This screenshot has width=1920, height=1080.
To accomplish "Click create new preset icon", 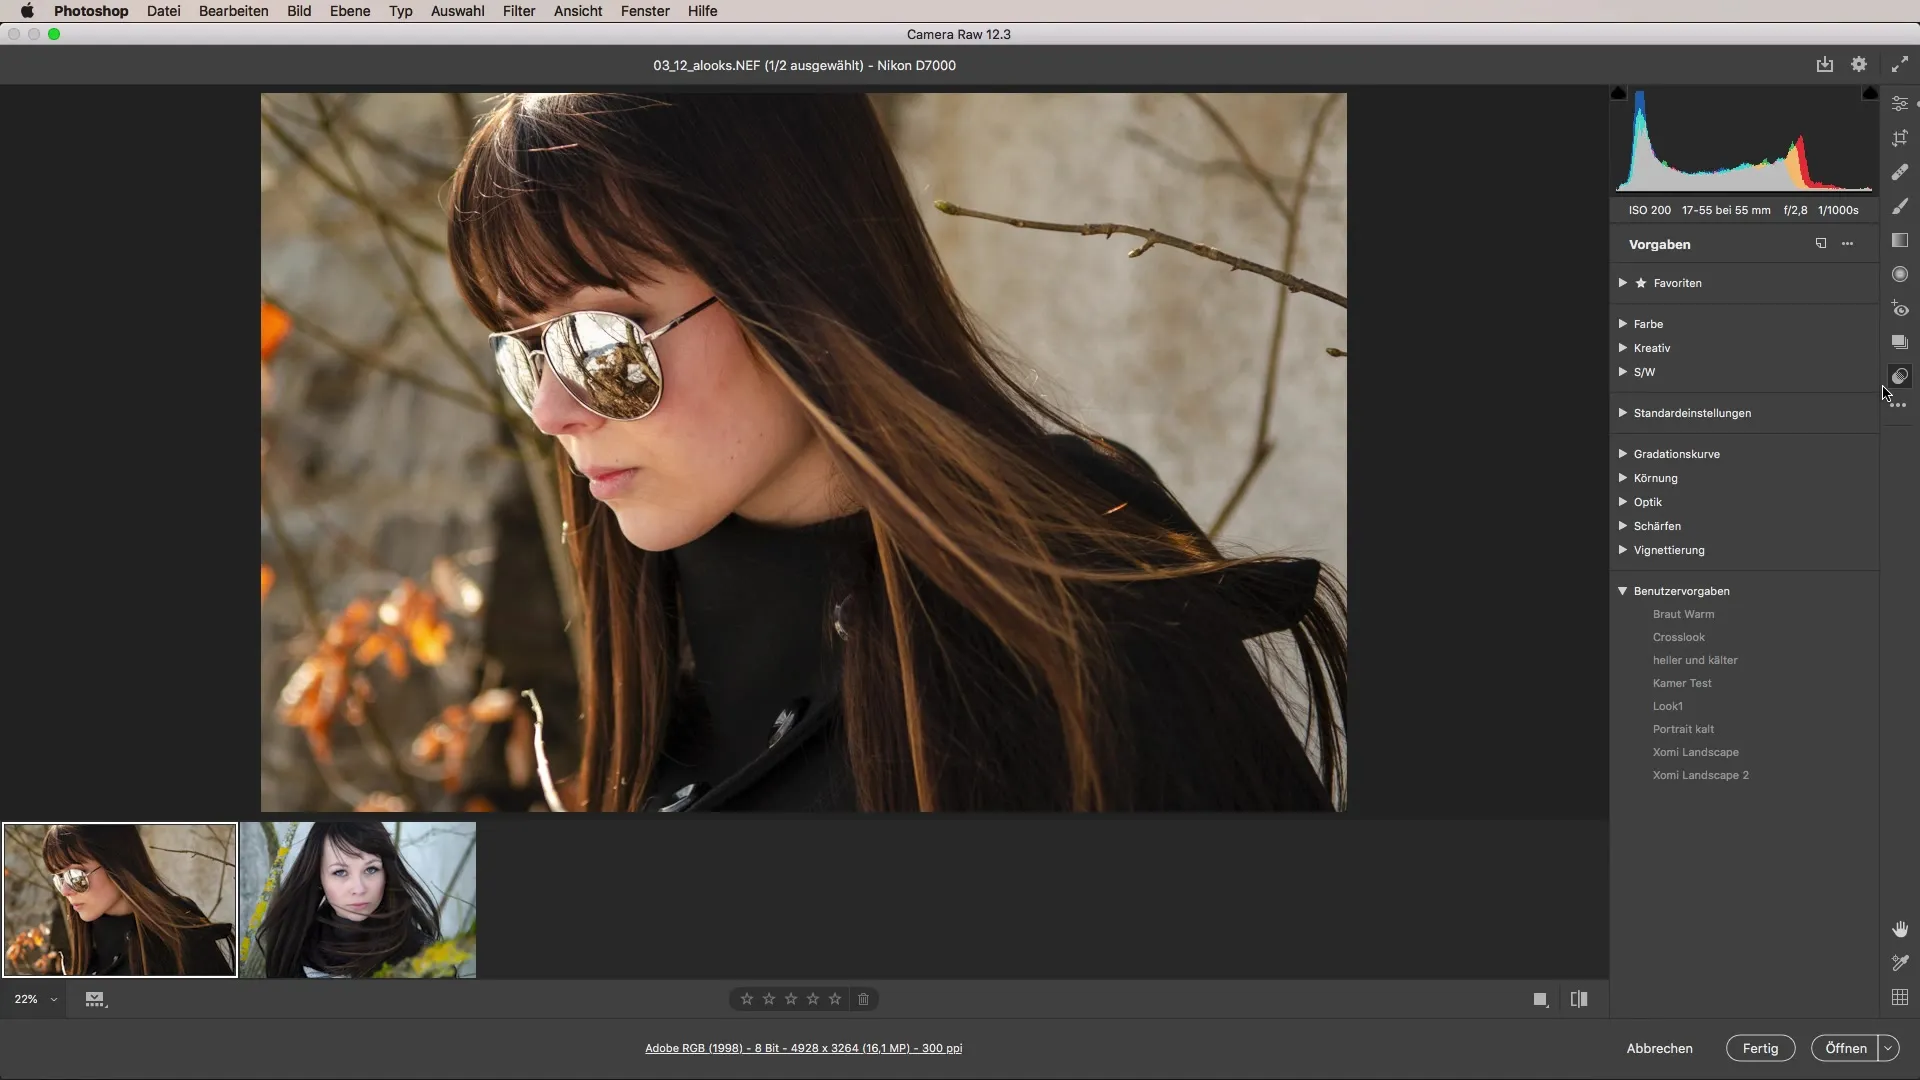I will (1821, 244).
